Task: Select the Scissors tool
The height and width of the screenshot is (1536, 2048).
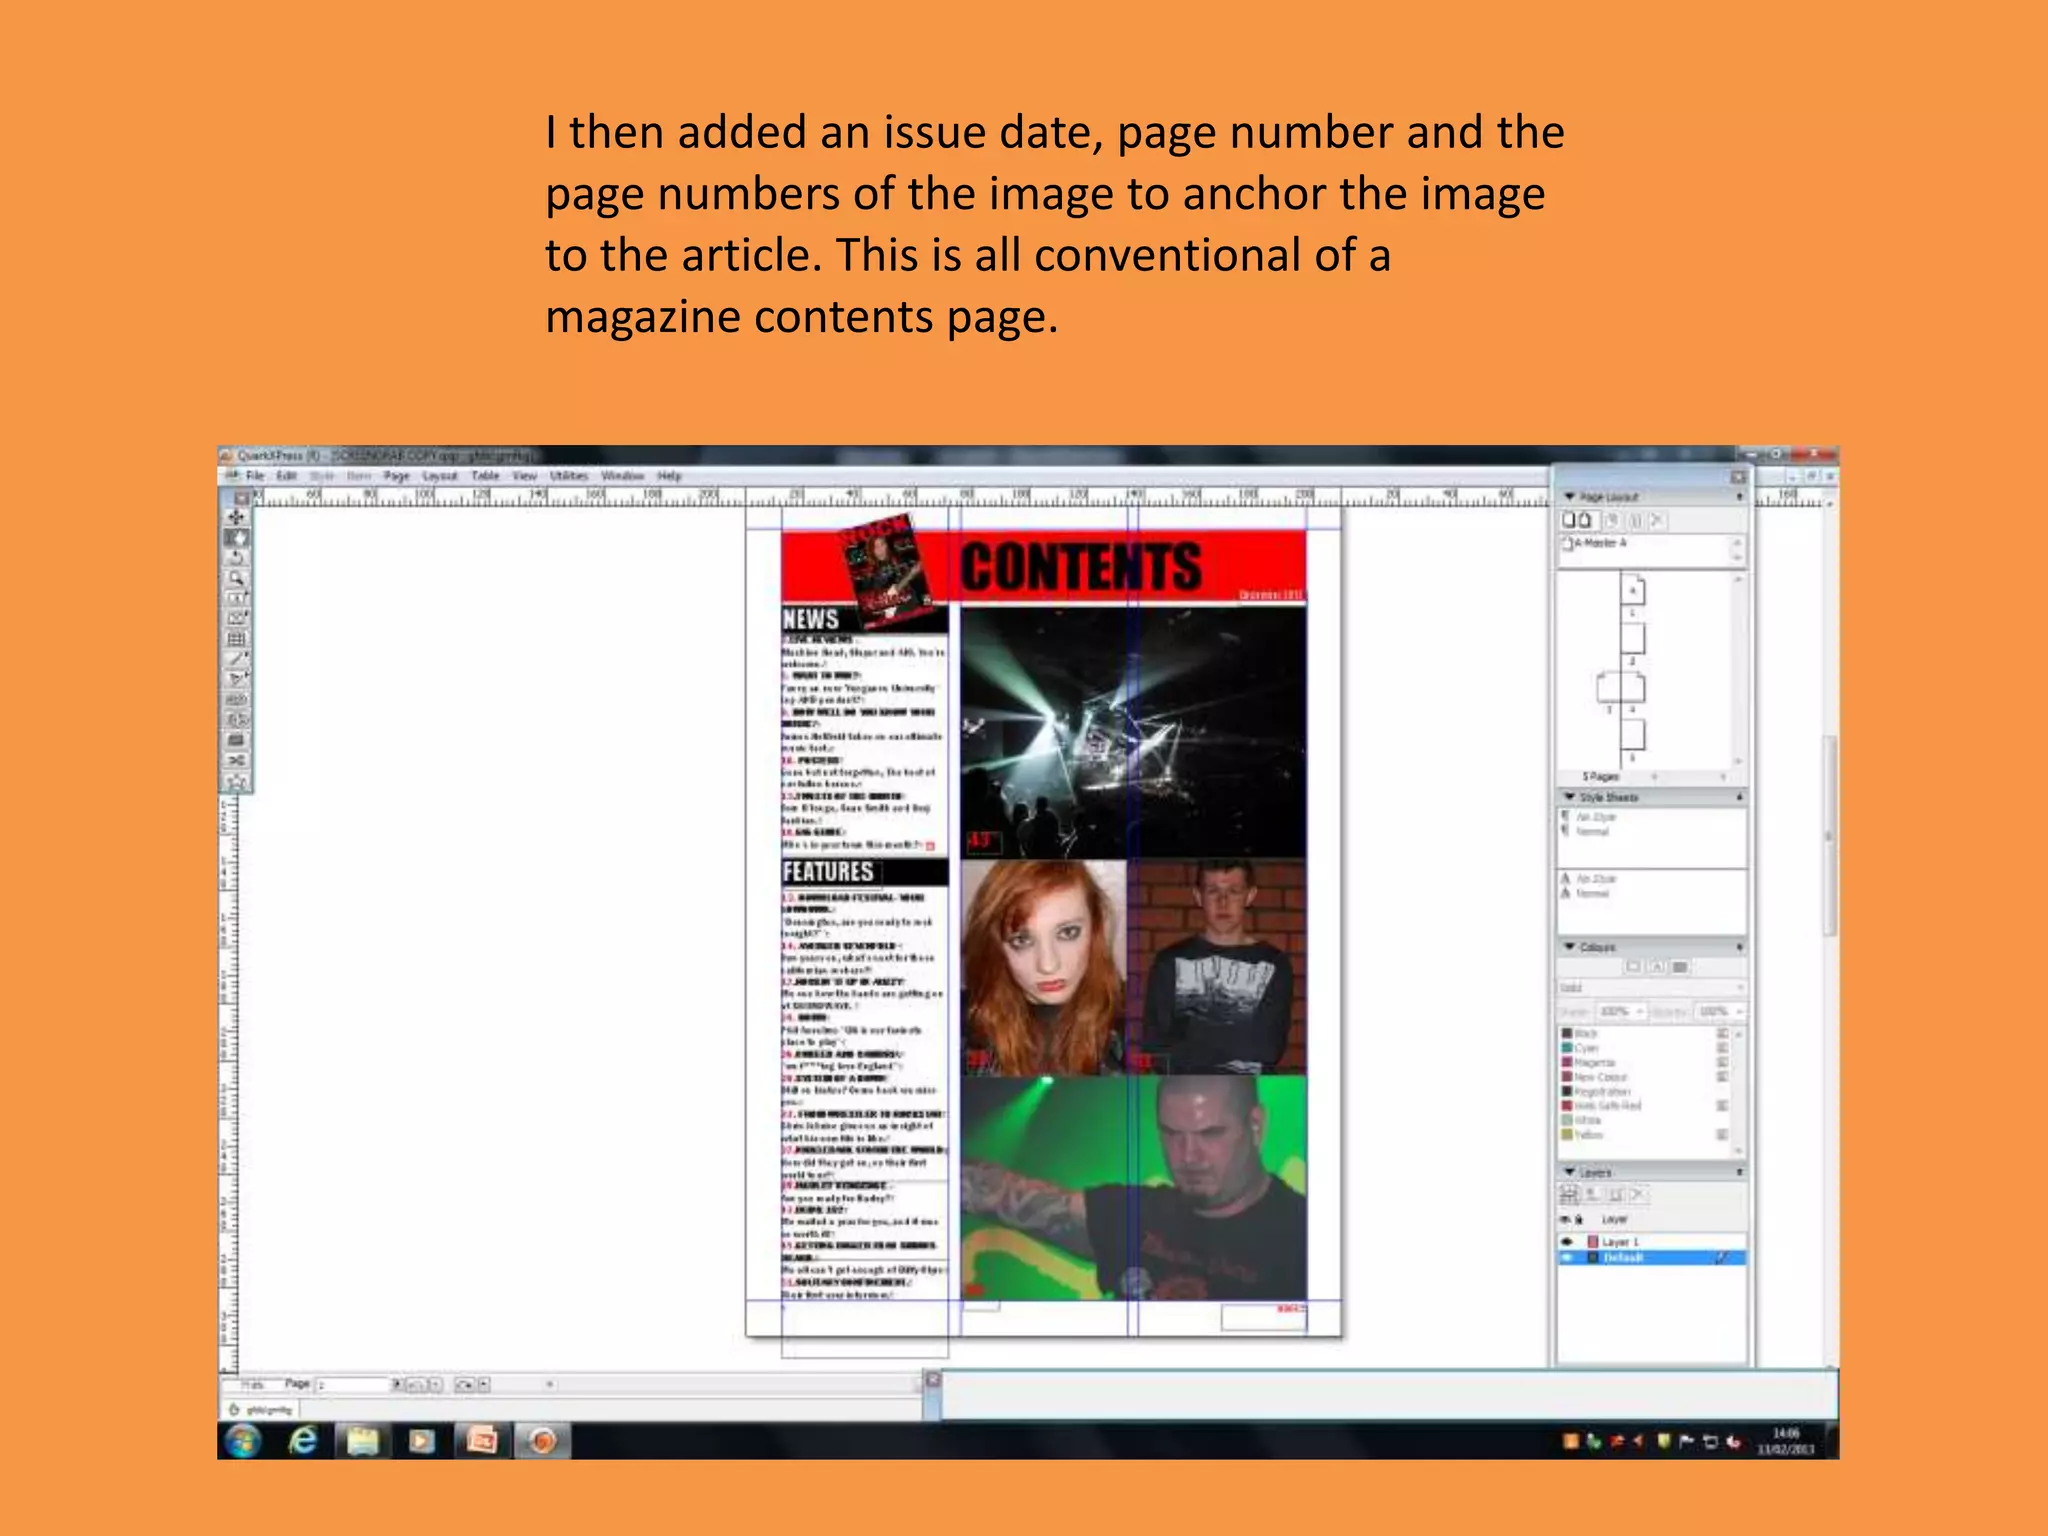Action: pyautogui.click(x=237, y=761)
